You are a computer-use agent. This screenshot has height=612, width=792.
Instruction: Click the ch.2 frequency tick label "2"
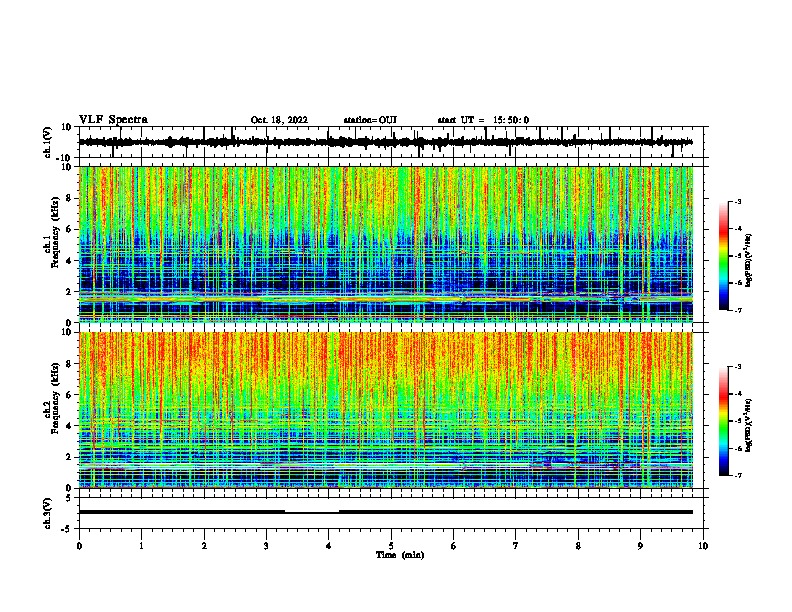(x=70, y=457)
